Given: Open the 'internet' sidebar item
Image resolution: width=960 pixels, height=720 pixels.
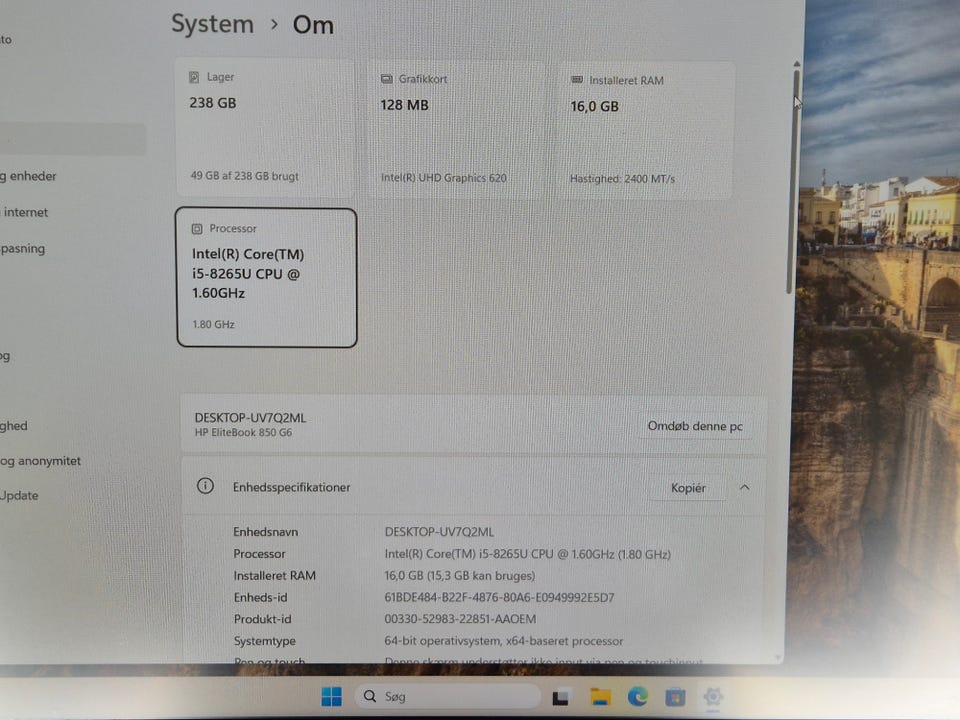Looking at the screenshot, I should tap(24, 212).
